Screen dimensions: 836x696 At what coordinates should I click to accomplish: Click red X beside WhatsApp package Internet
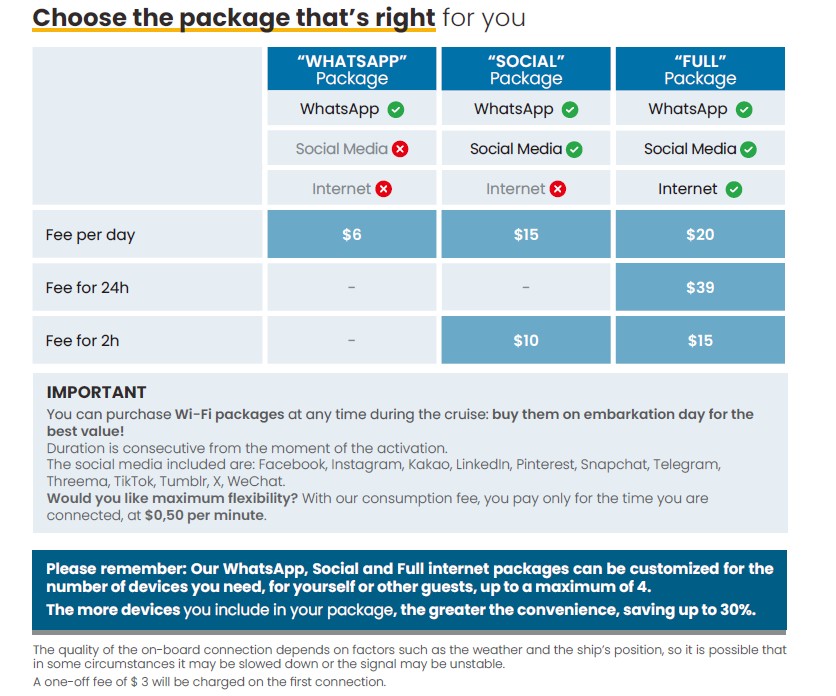(x=383, y=189)
